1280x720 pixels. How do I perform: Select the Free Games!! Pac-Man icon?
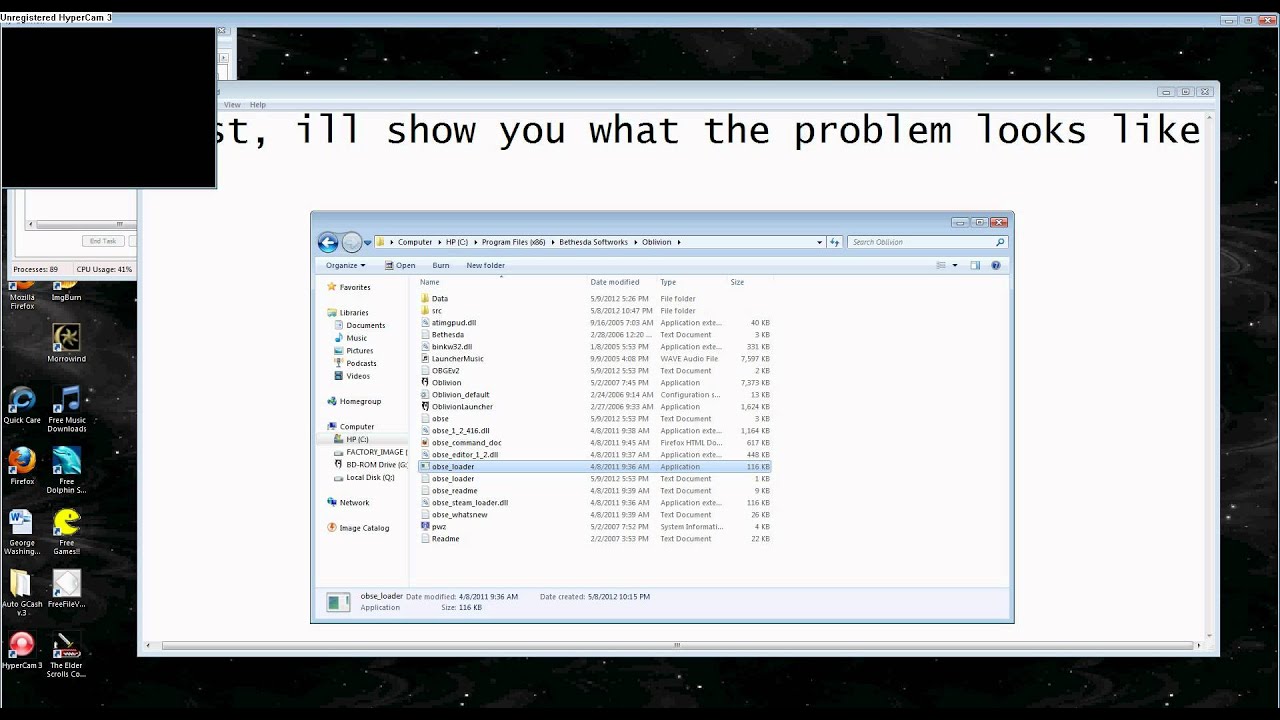click(67, 531)
